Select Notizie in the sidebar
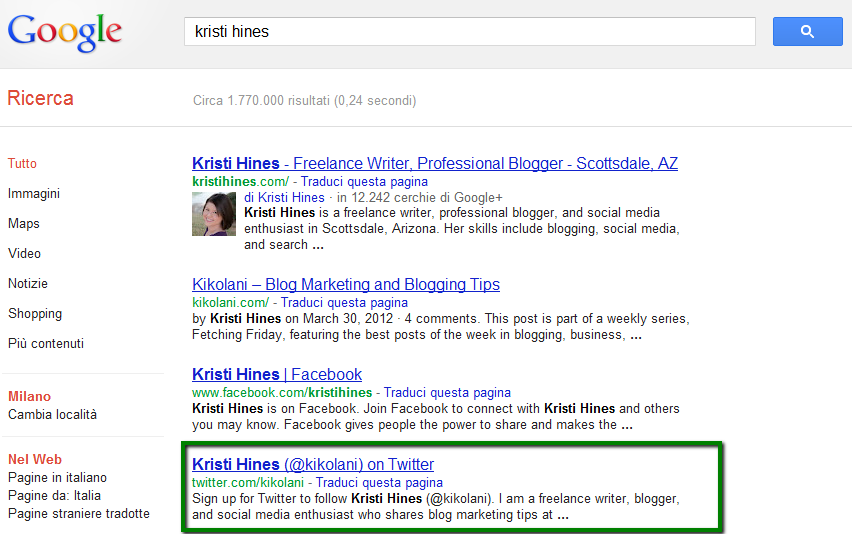The width and height of the screenshot is (852, 534). pyautogui.click(x=28, y=284)
